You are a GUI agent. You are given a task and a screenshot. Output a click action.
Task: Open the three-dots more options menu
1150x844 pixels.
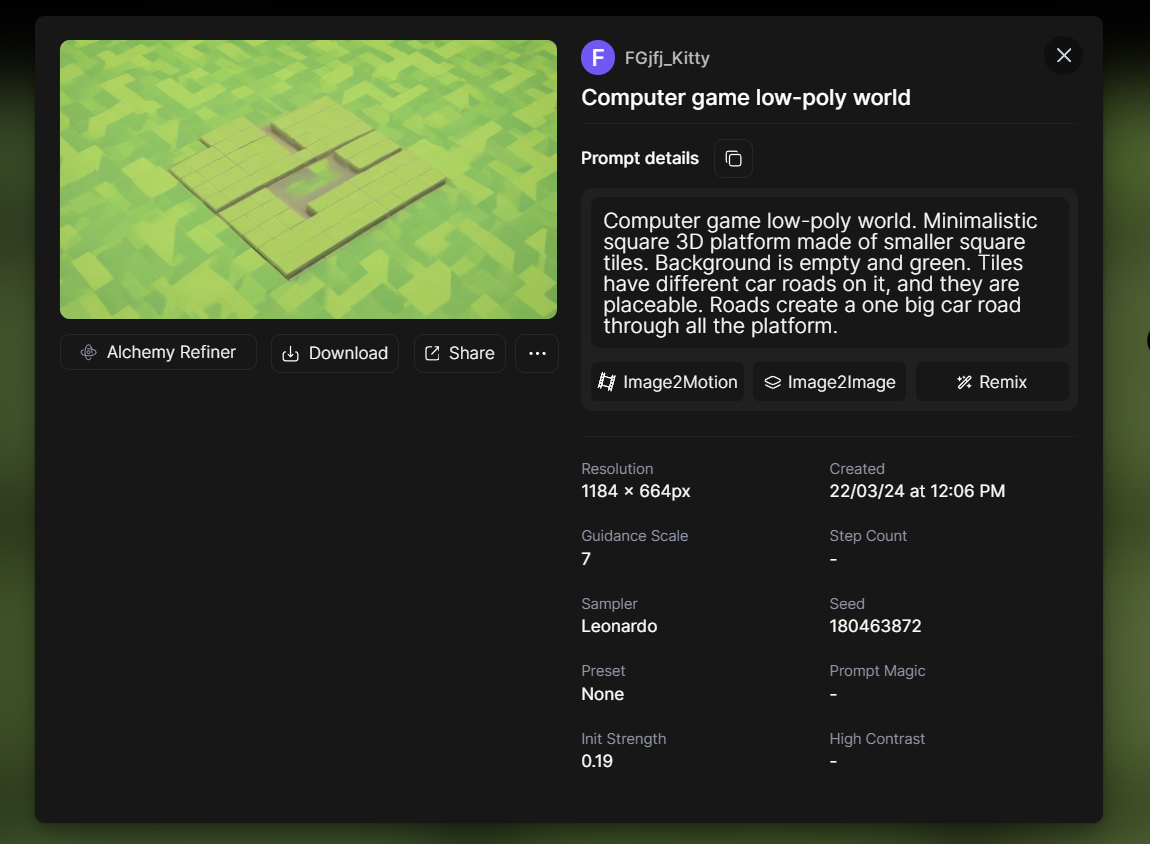coord(537,353)
